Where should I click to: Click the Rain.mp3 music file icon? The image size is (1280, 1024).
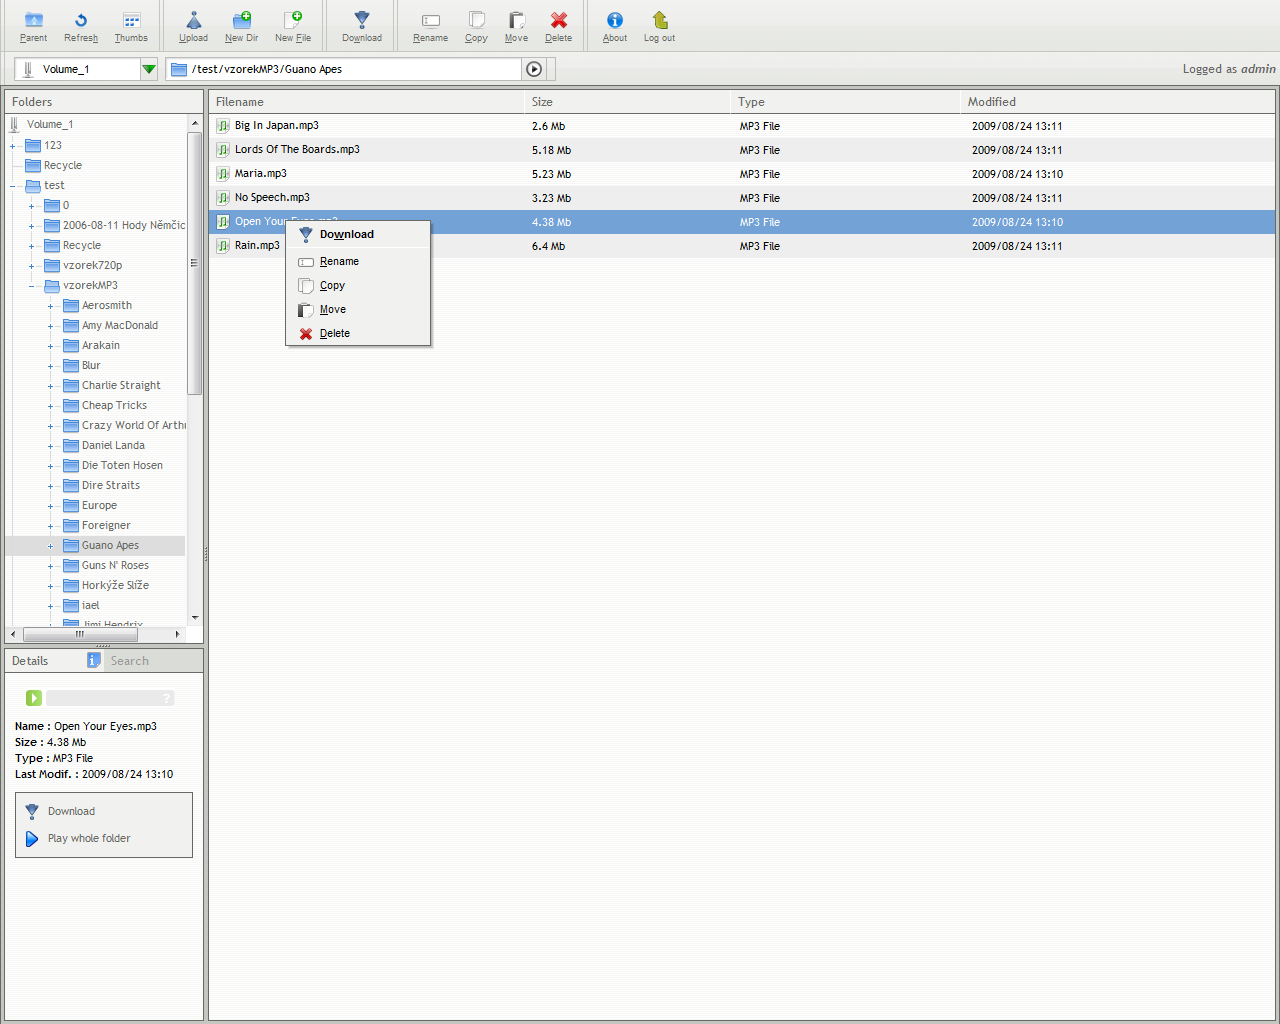click(x=223, y=246)
